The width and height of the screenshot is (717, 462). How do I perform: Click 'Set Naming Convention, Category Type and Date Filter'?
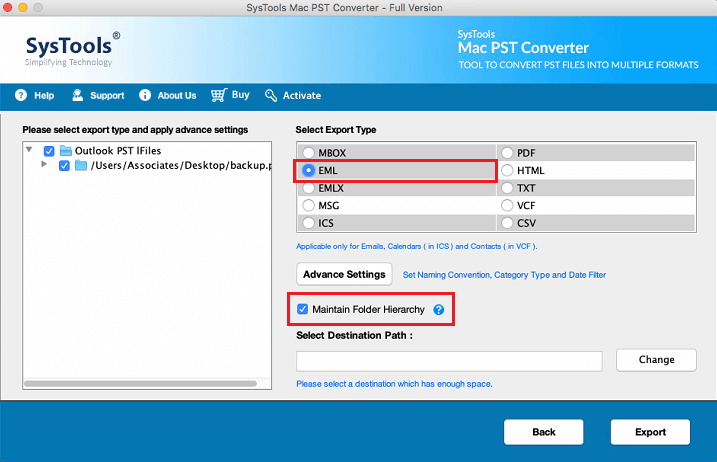(x=504, y=275)
